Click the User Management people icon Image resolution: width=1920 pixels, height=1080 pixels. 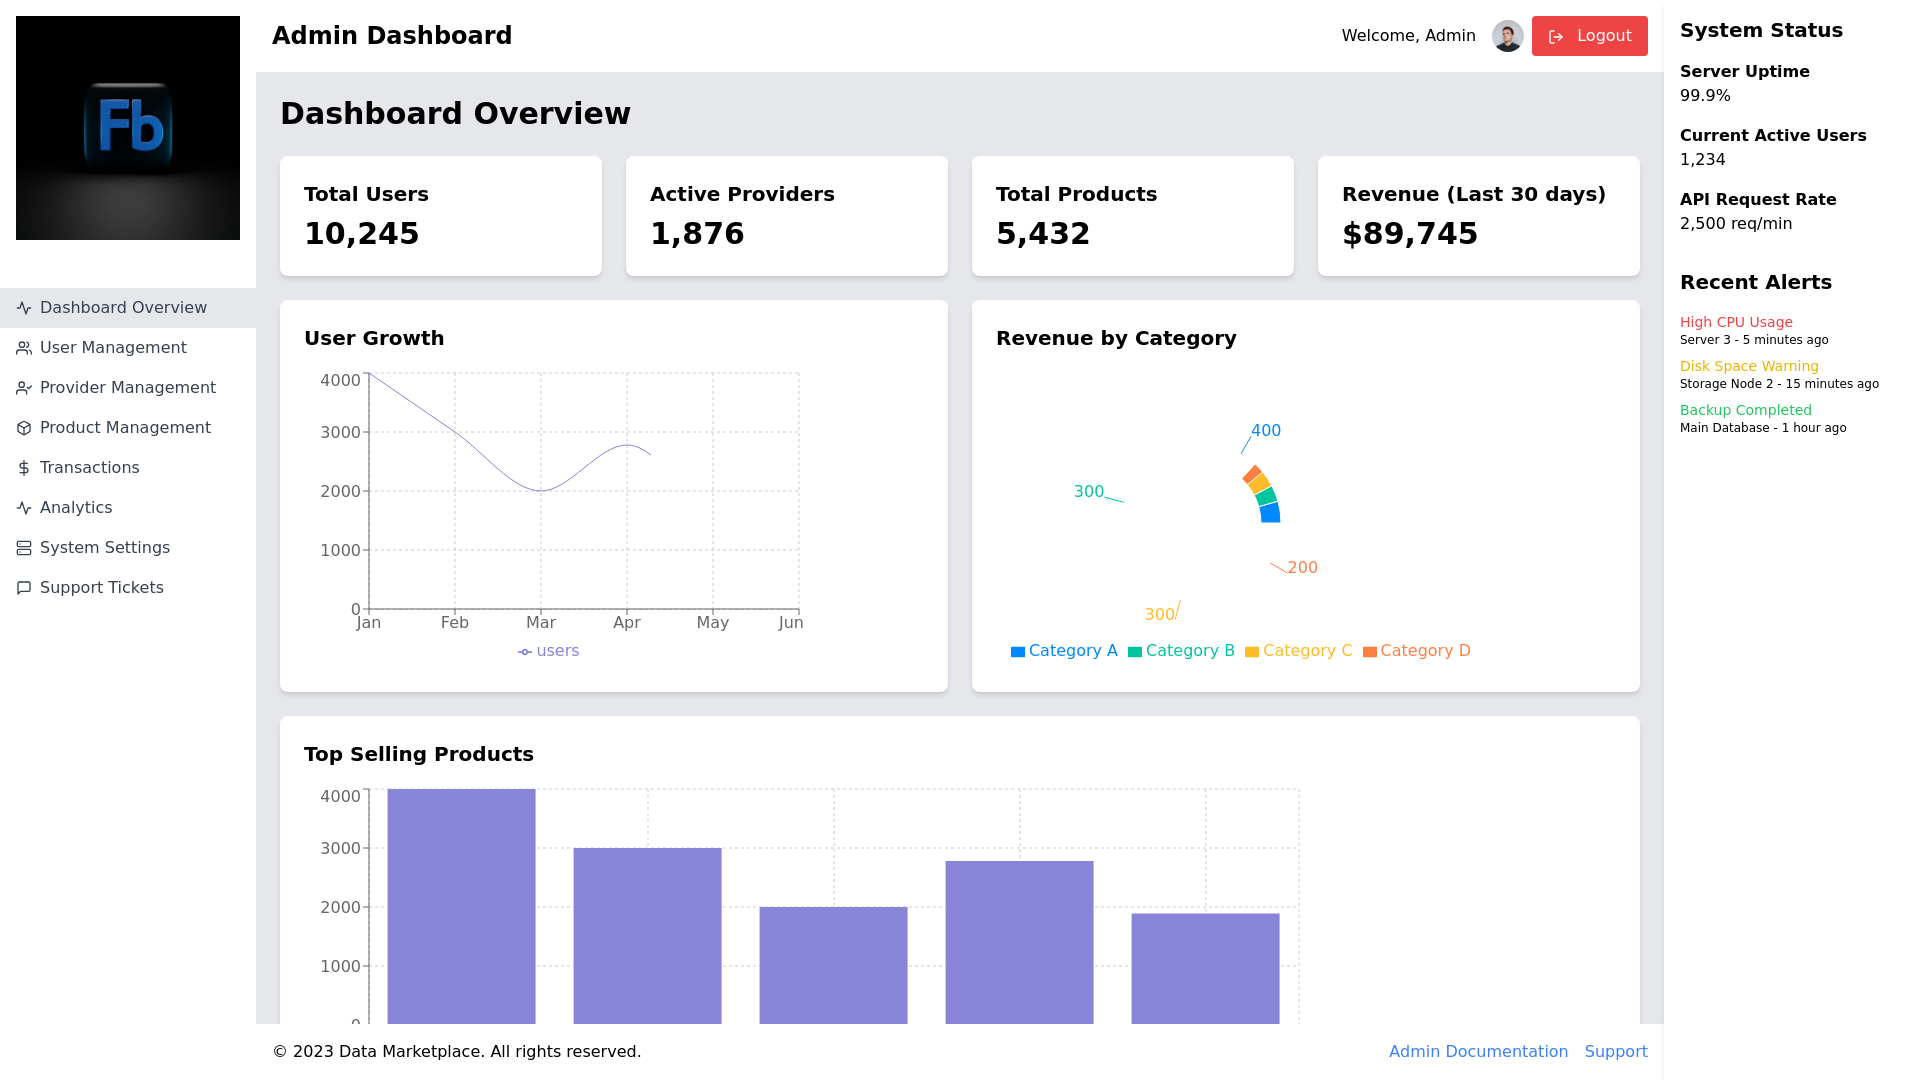24,348
